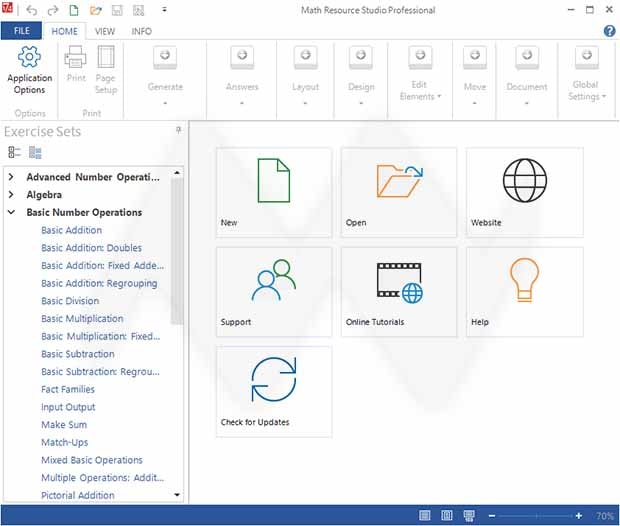Click the app logo in the title bar
This screenshot has height=526, width=620.
tap(7, 8)
